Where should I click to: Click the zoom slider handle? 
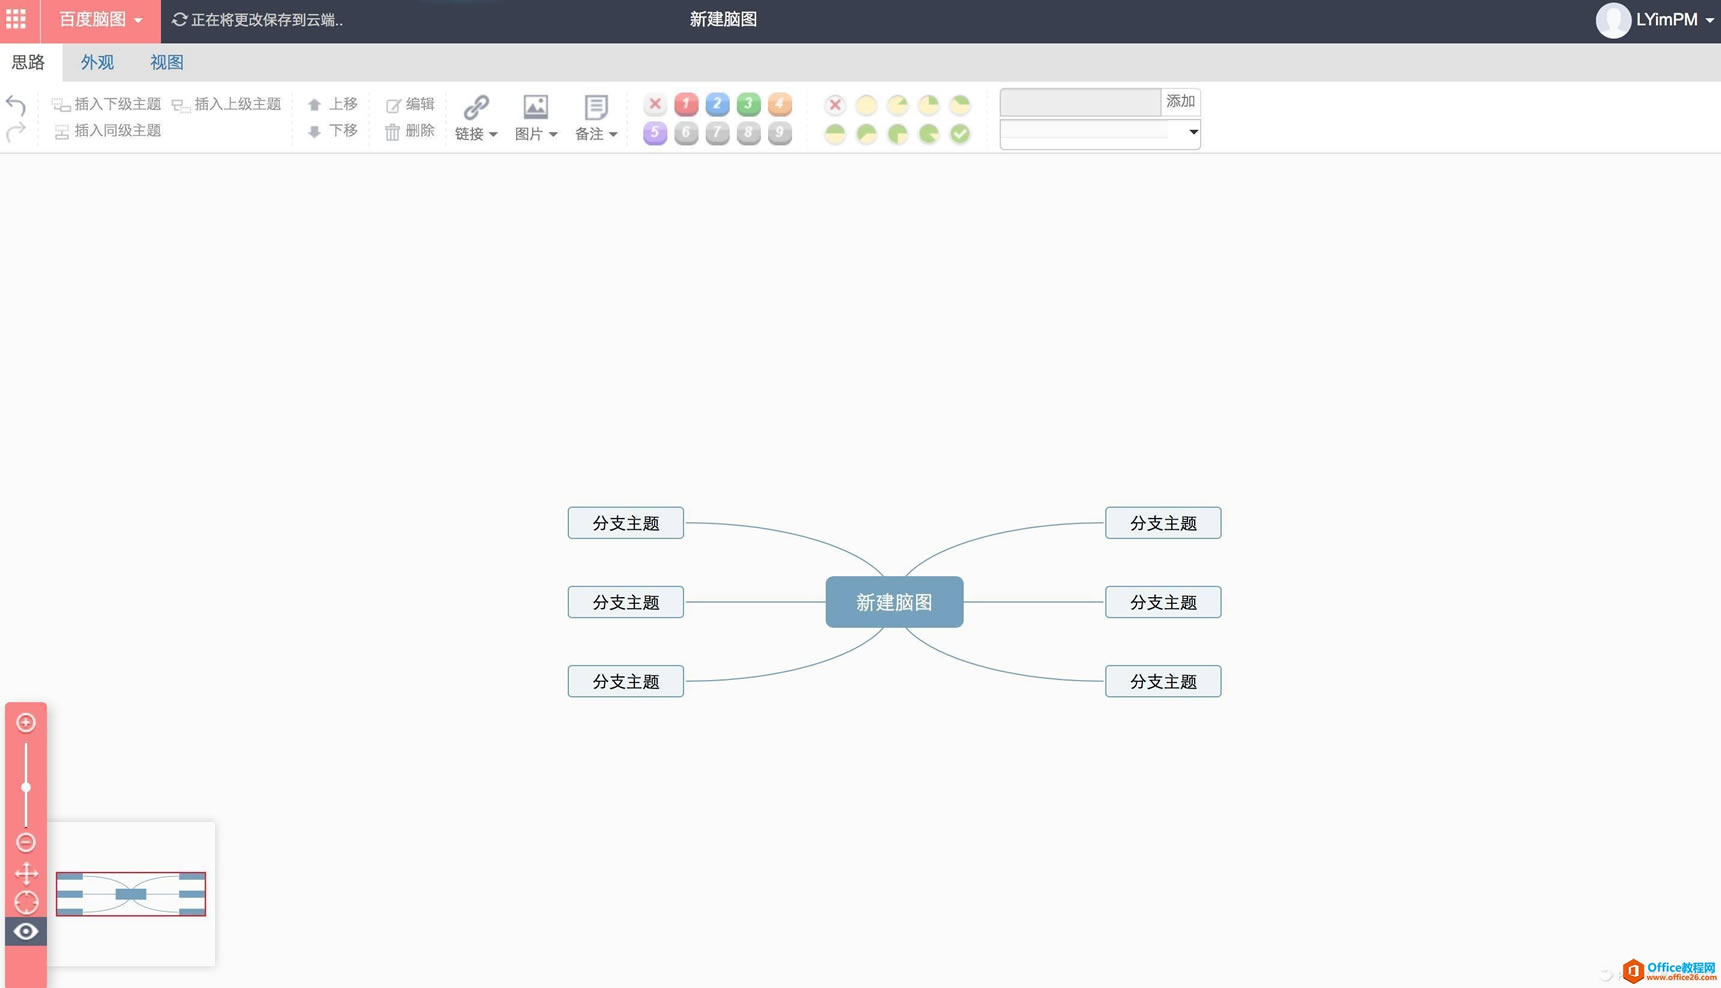[x=26, y=788]
